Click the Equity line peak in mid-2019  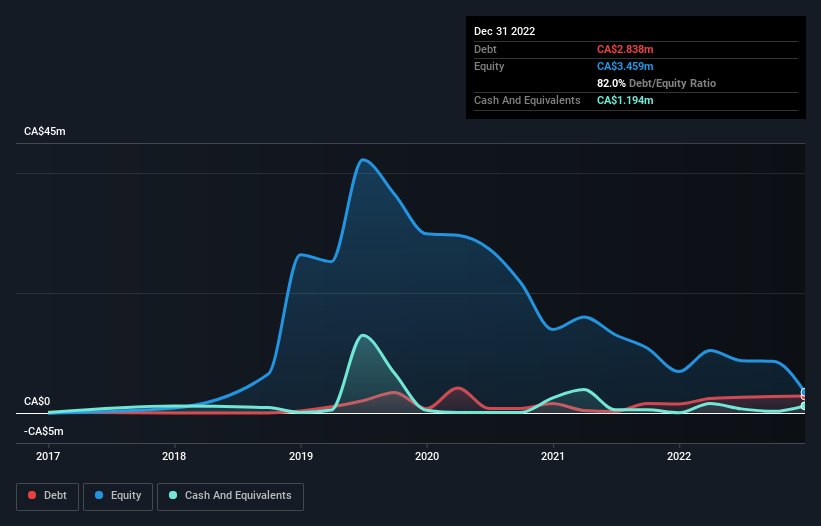coord(363,159)
